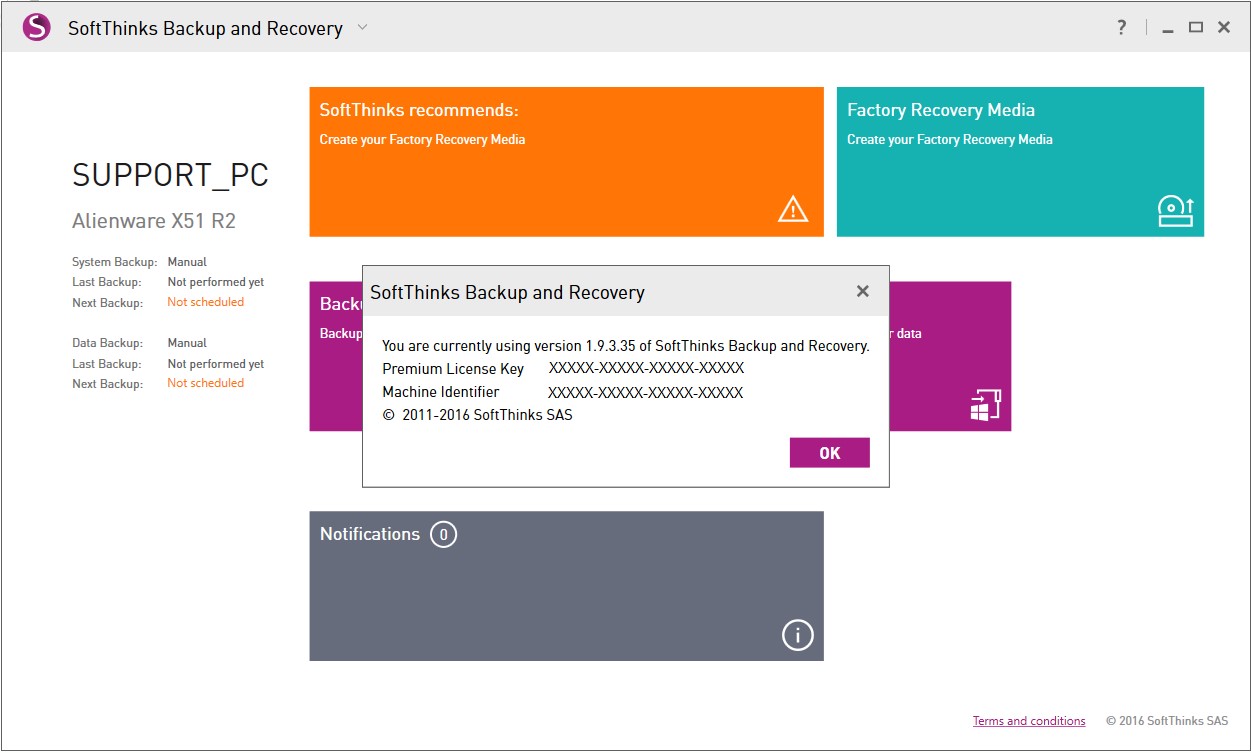Click the notifications count badge showing 0
This screenshot has height=753, width=1251.
[x=443, y=534]
